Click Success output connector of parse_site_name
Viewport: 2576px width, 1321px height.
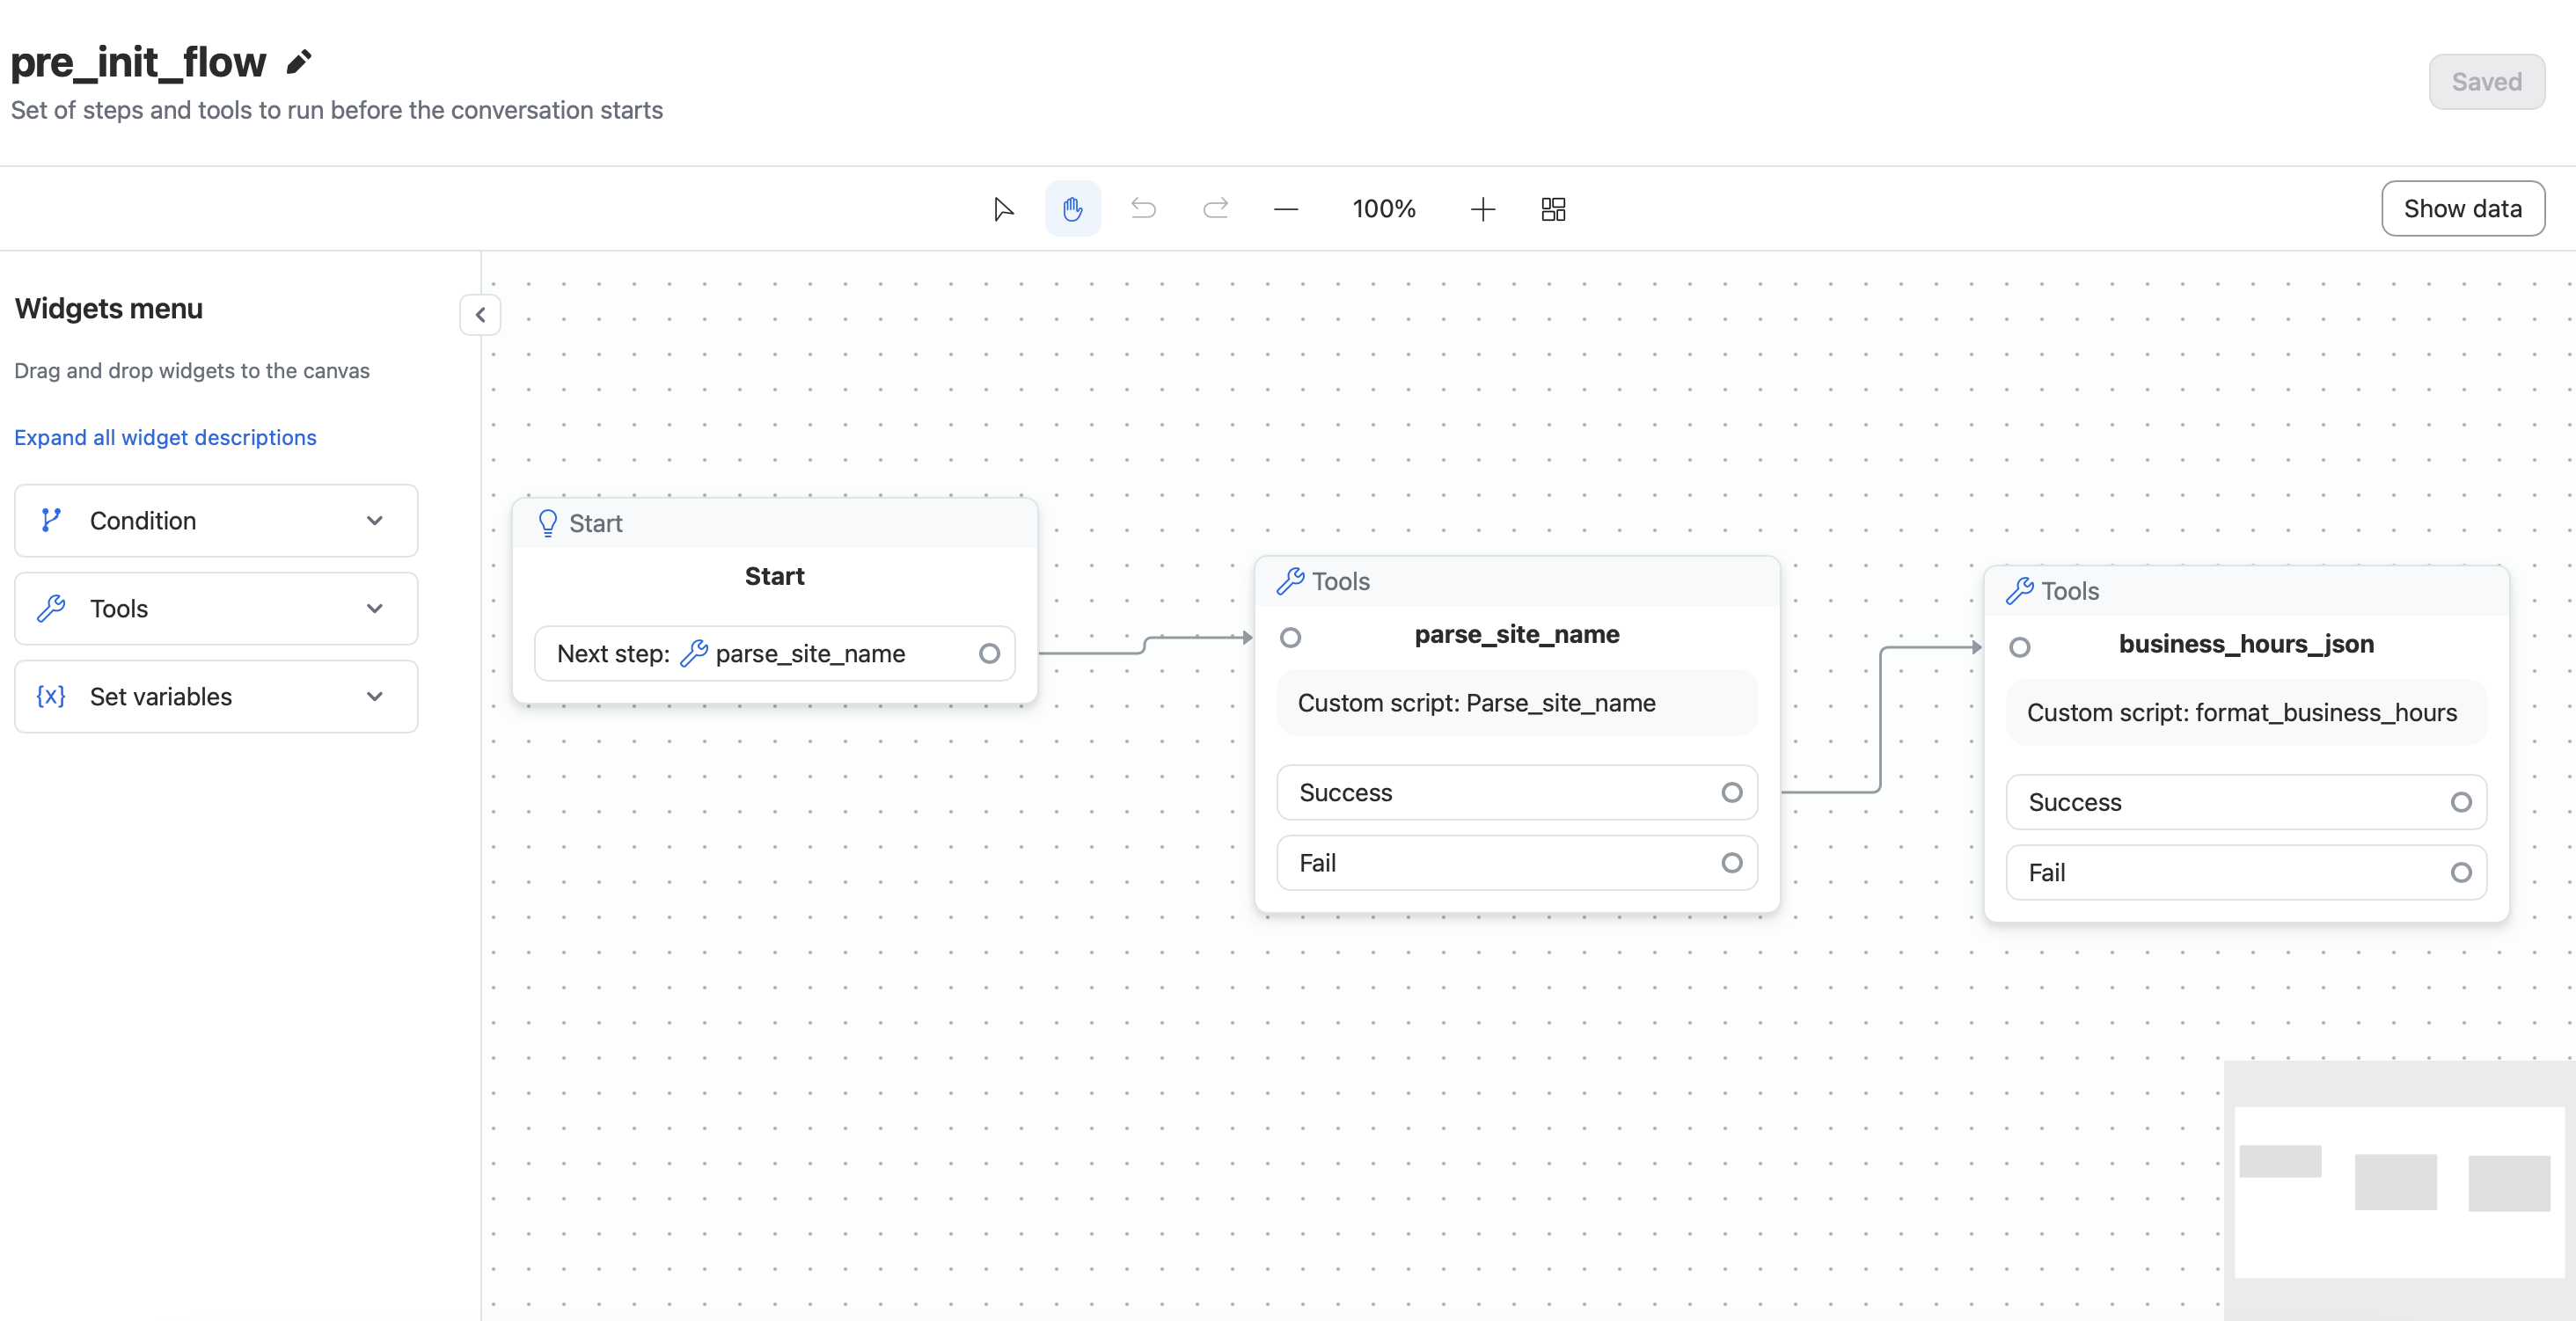pos(1732,793)
